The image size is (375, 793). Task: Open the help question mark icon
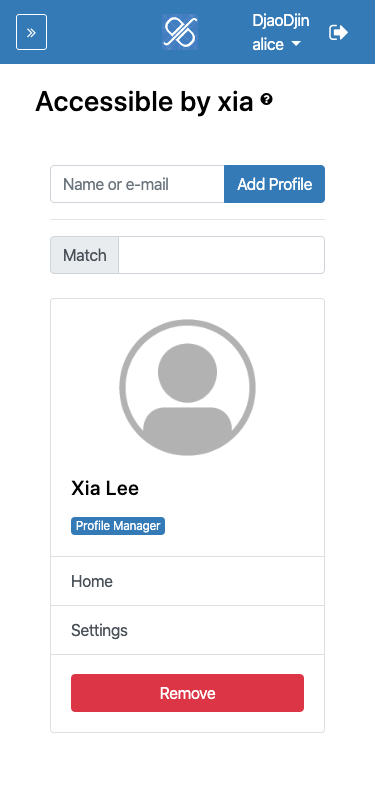pos(266,99)
